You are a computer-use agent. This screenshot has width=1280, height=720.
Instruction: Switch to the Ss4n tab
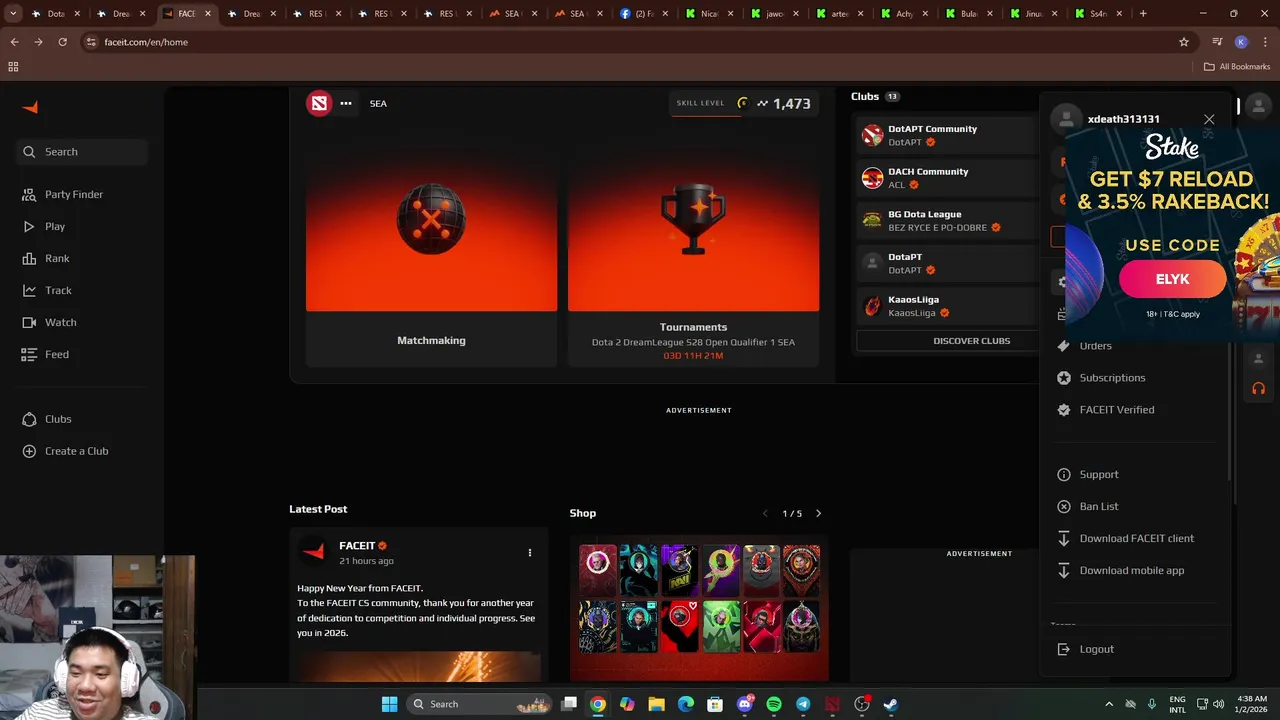(x=1100, y=14)
